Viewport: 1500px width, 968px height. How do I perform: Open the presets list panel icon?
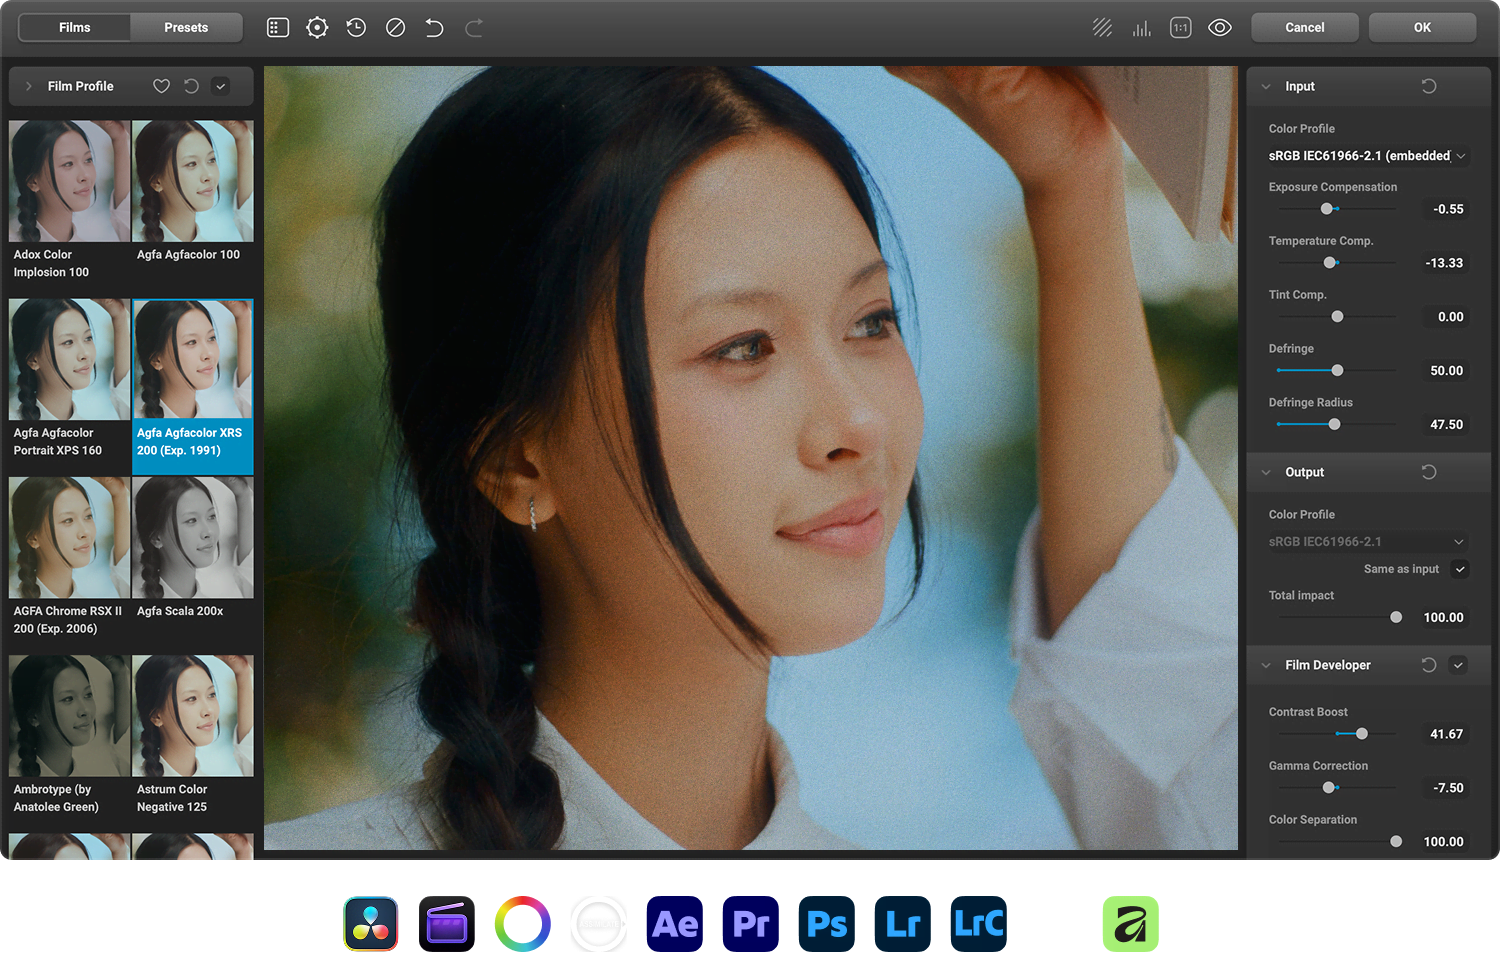(x=278, y=28)
